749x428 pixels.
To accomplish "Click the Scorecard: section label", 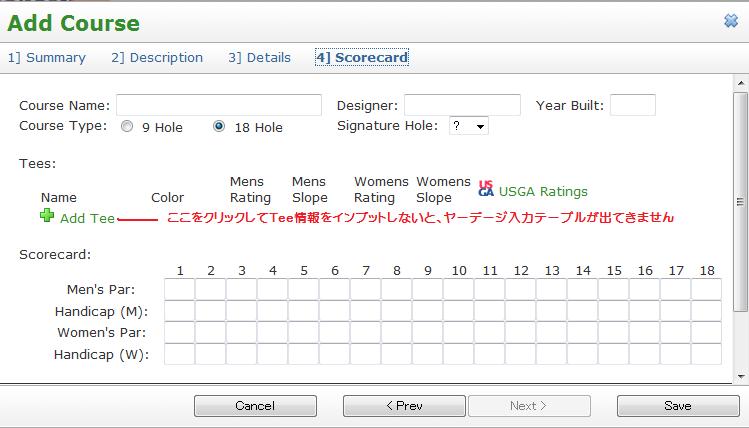I will coord(55,255).
